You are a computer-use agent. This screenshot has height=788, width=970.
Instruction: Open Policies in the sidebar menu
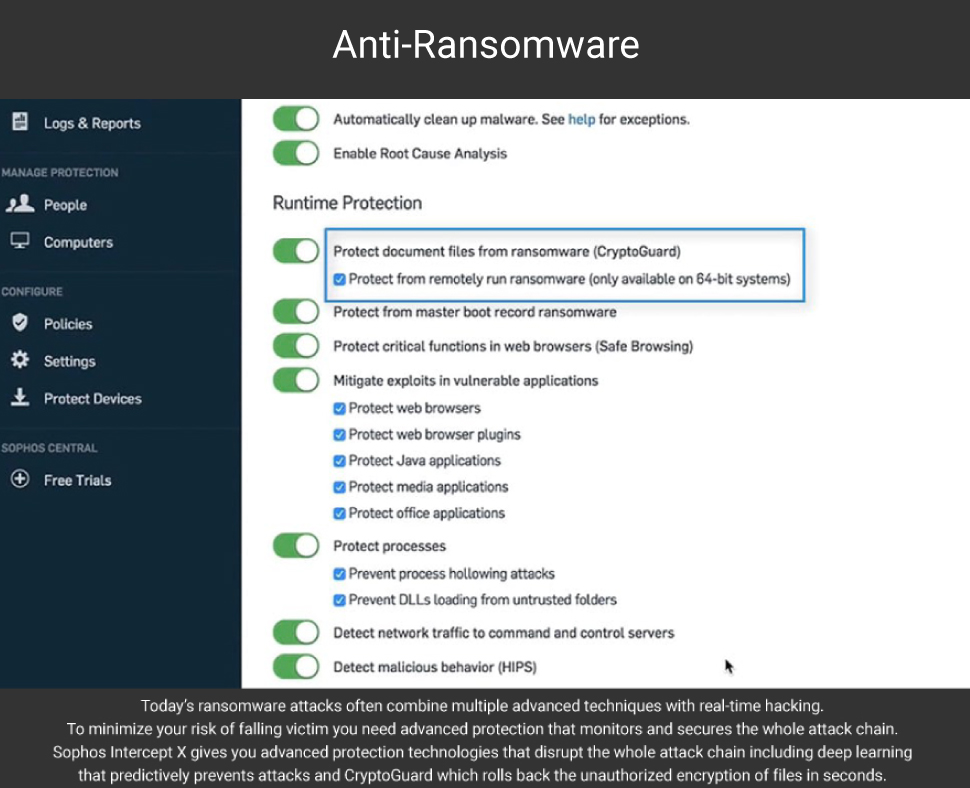coord(68,323)
